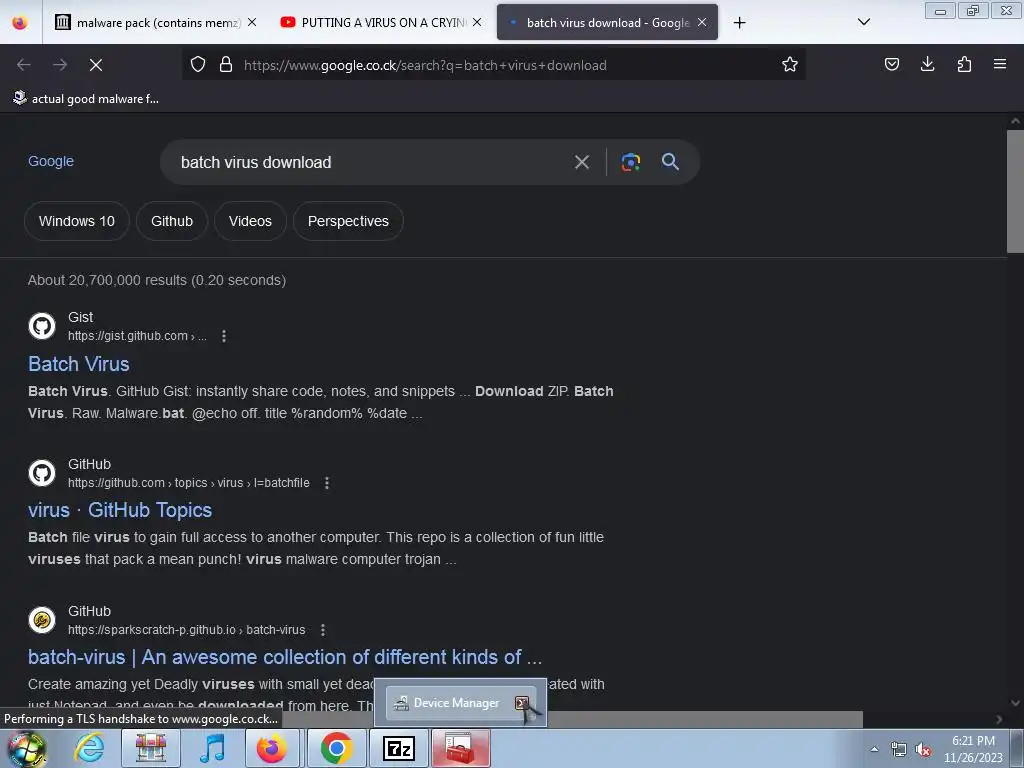
Task: Open the muted volume tray icon
Action: coord(923,750)
